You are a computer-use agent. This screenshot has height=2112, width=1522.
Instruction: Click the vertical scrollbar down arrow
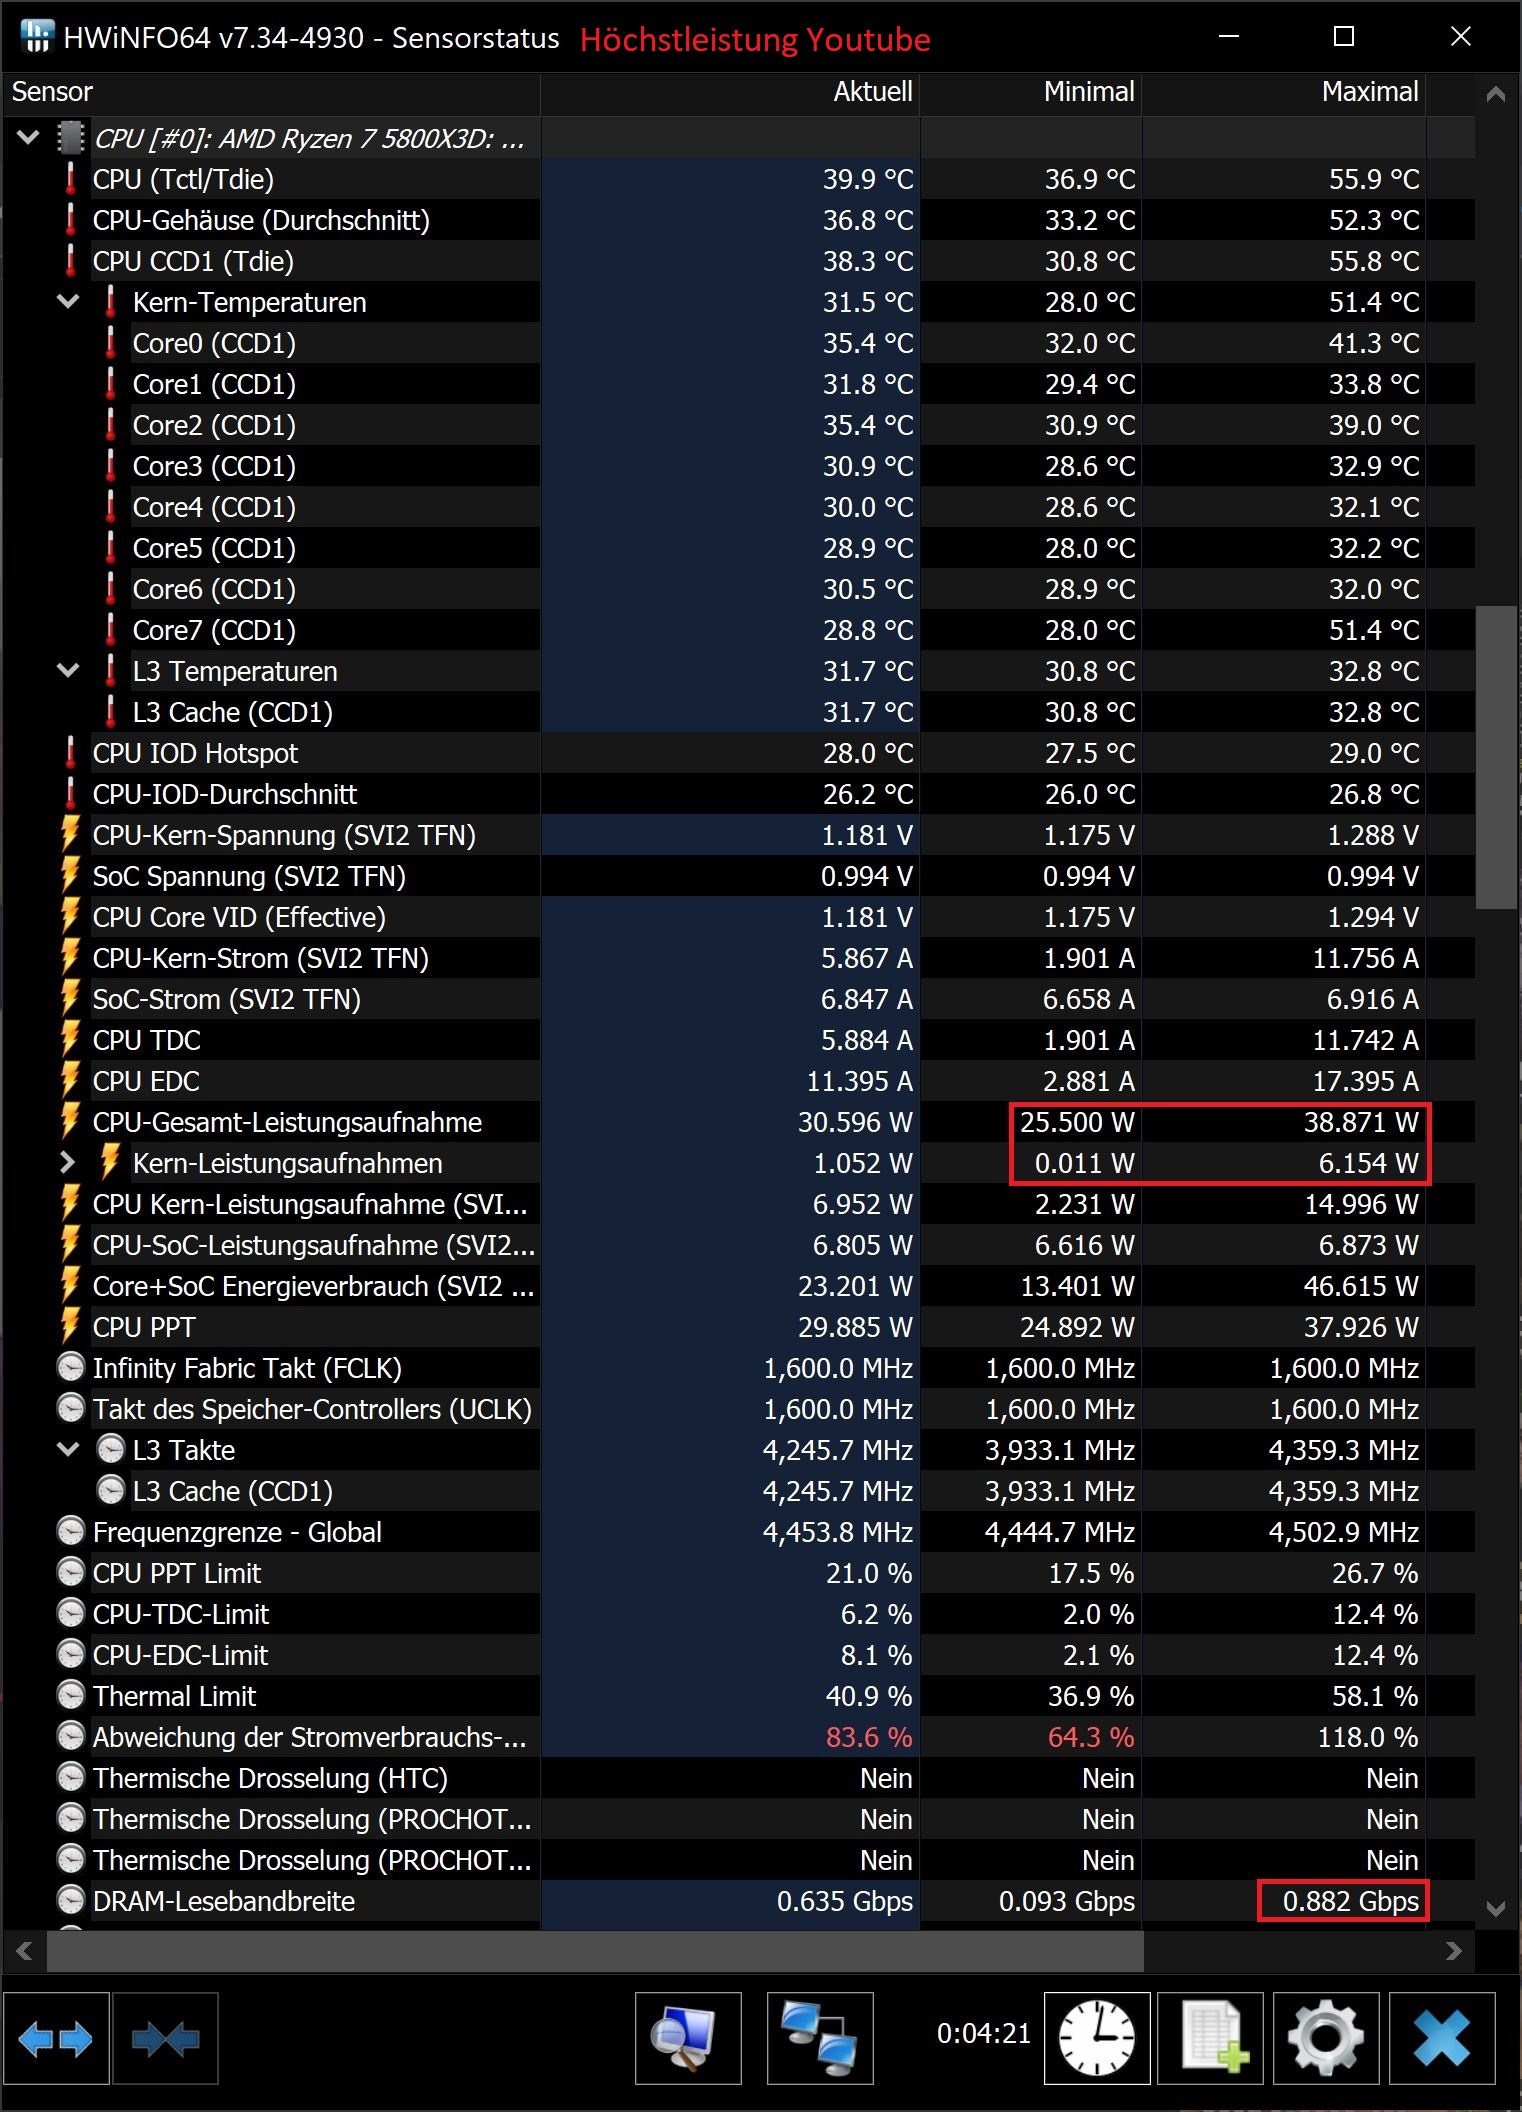(x=1496, y=1908)
